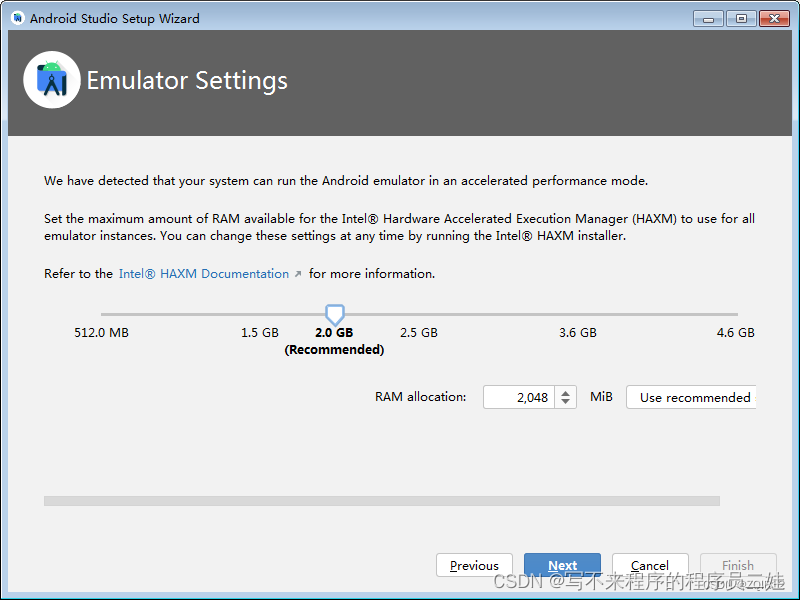Click the disabled Finish button

point(738,565)
